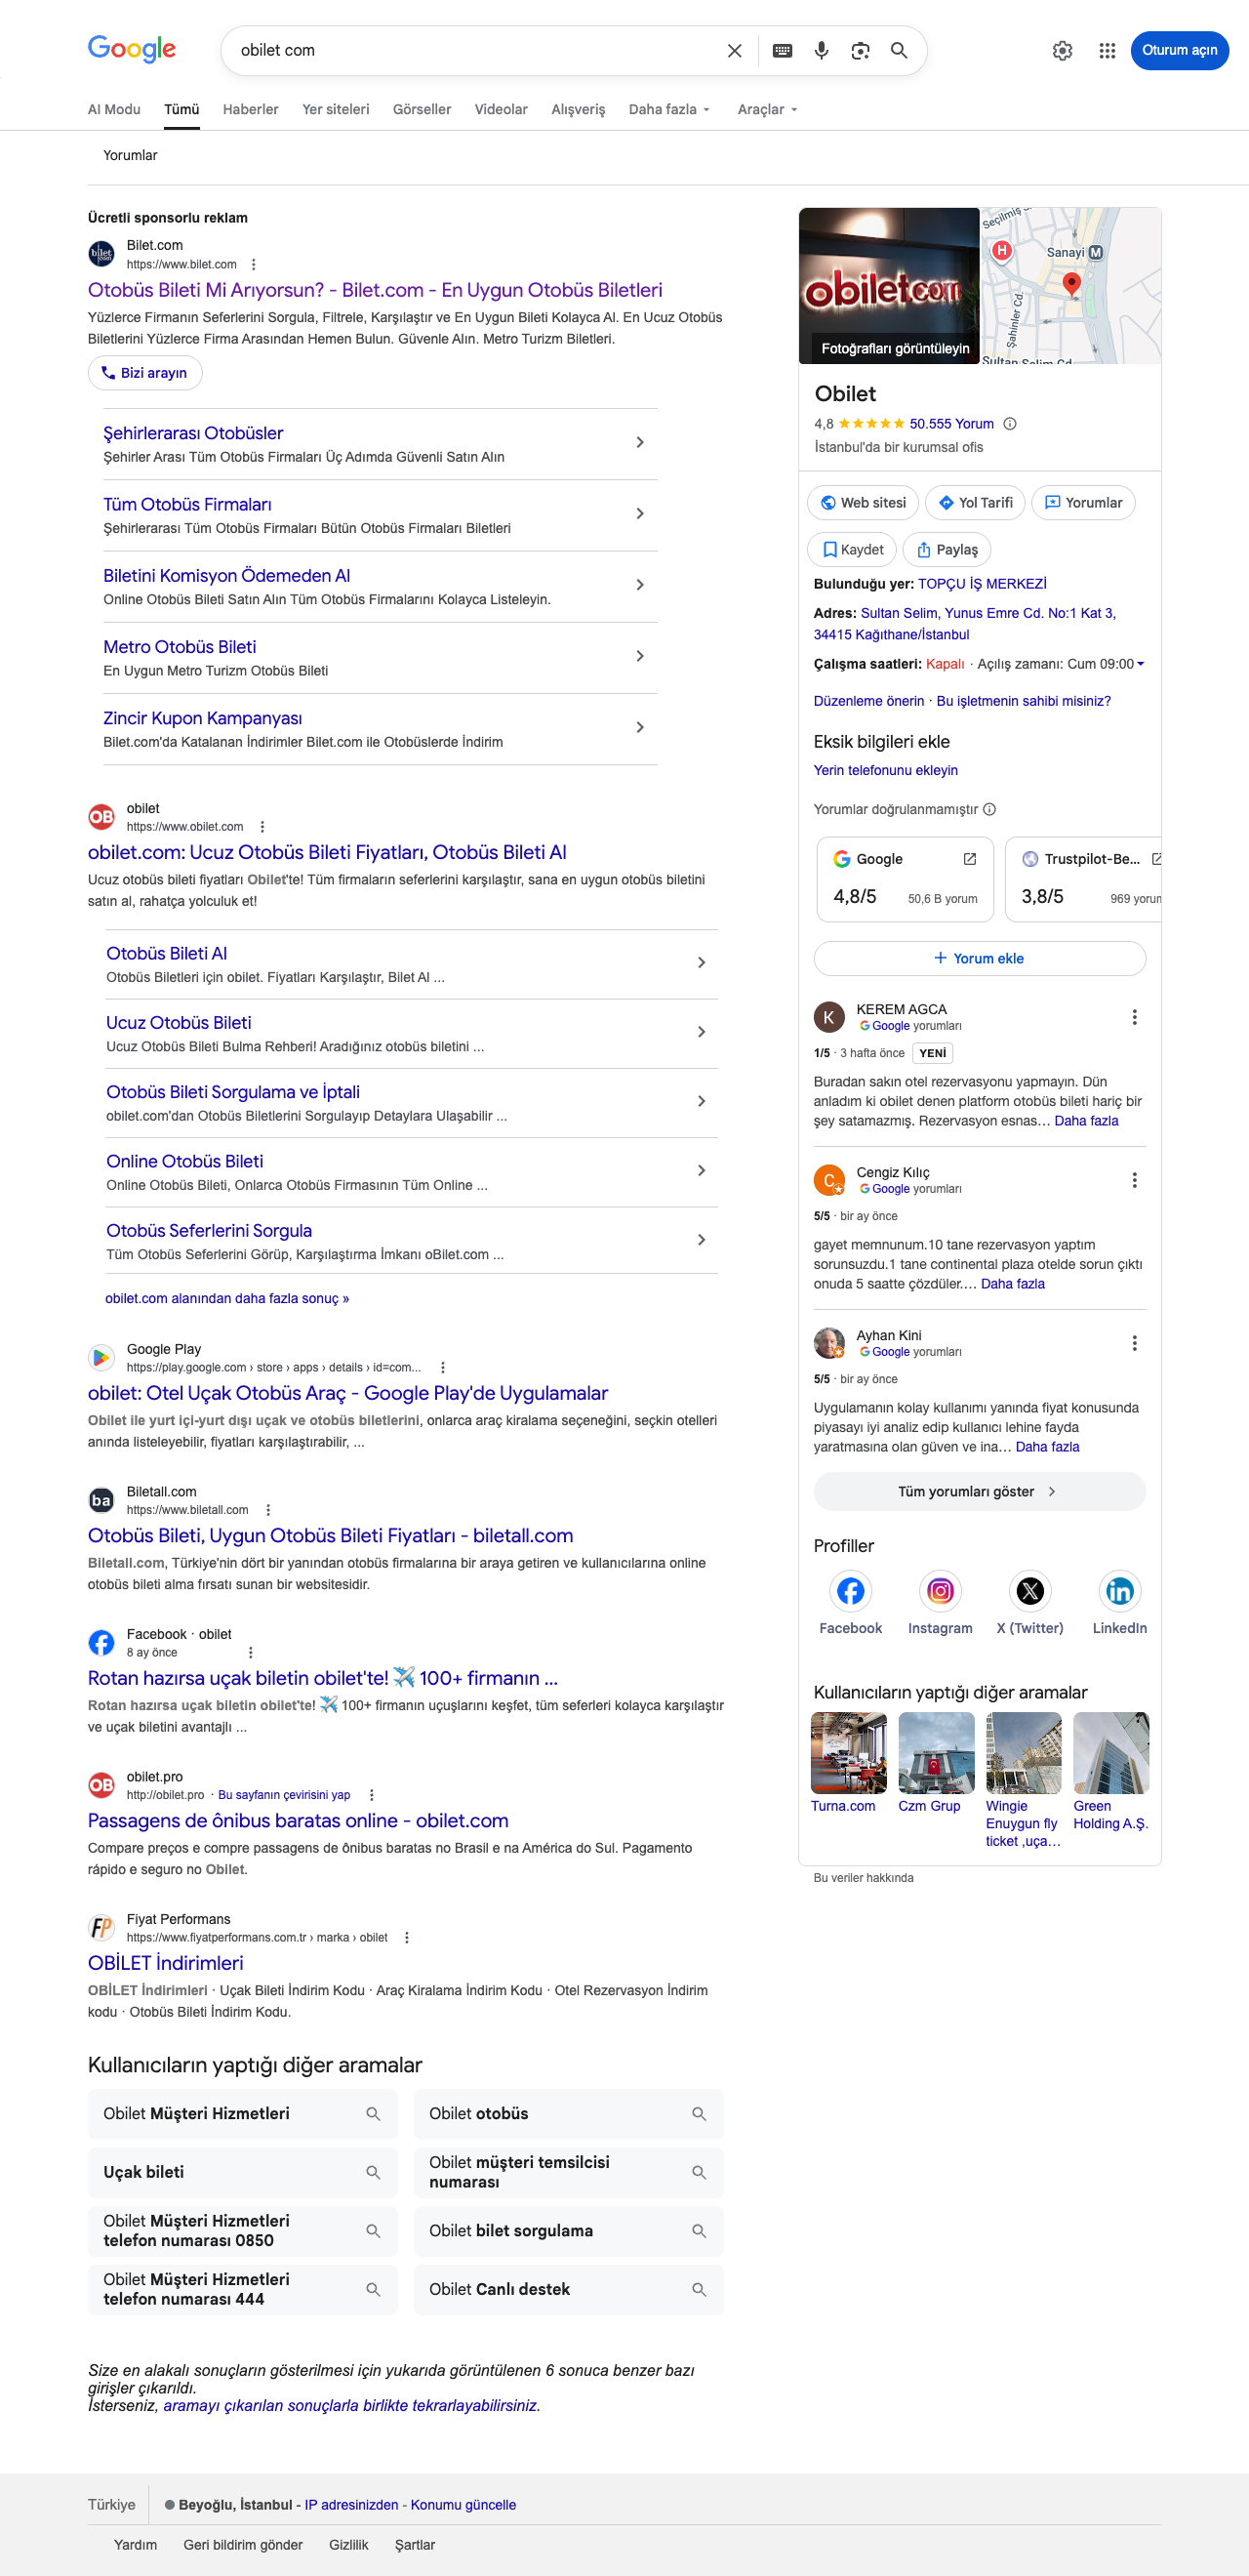
Task: Open Obilet's Facebook profile icon
Action: [850, 1591]
